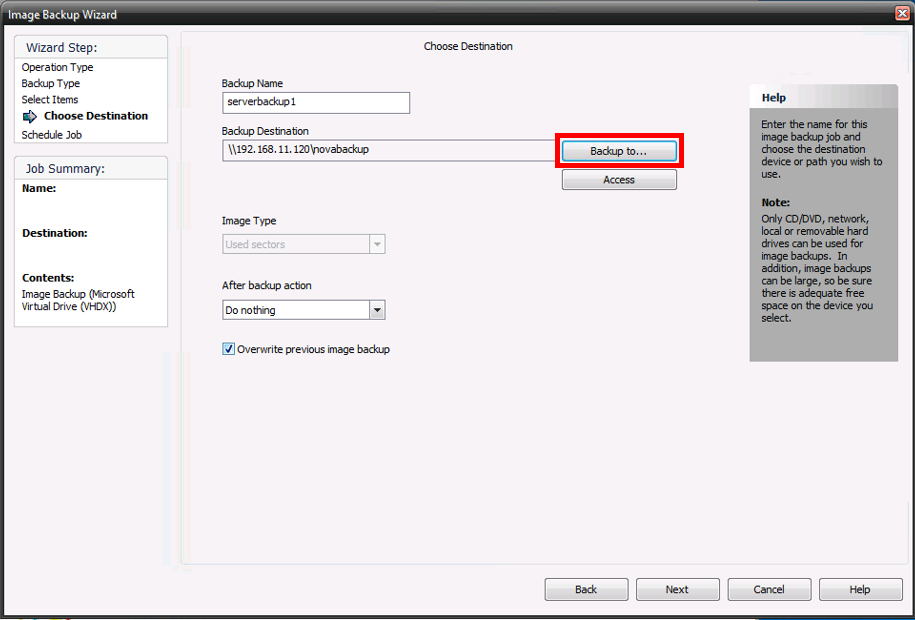Click the Access button
Screen dimensions: 915x620
[x=619, y=180]
